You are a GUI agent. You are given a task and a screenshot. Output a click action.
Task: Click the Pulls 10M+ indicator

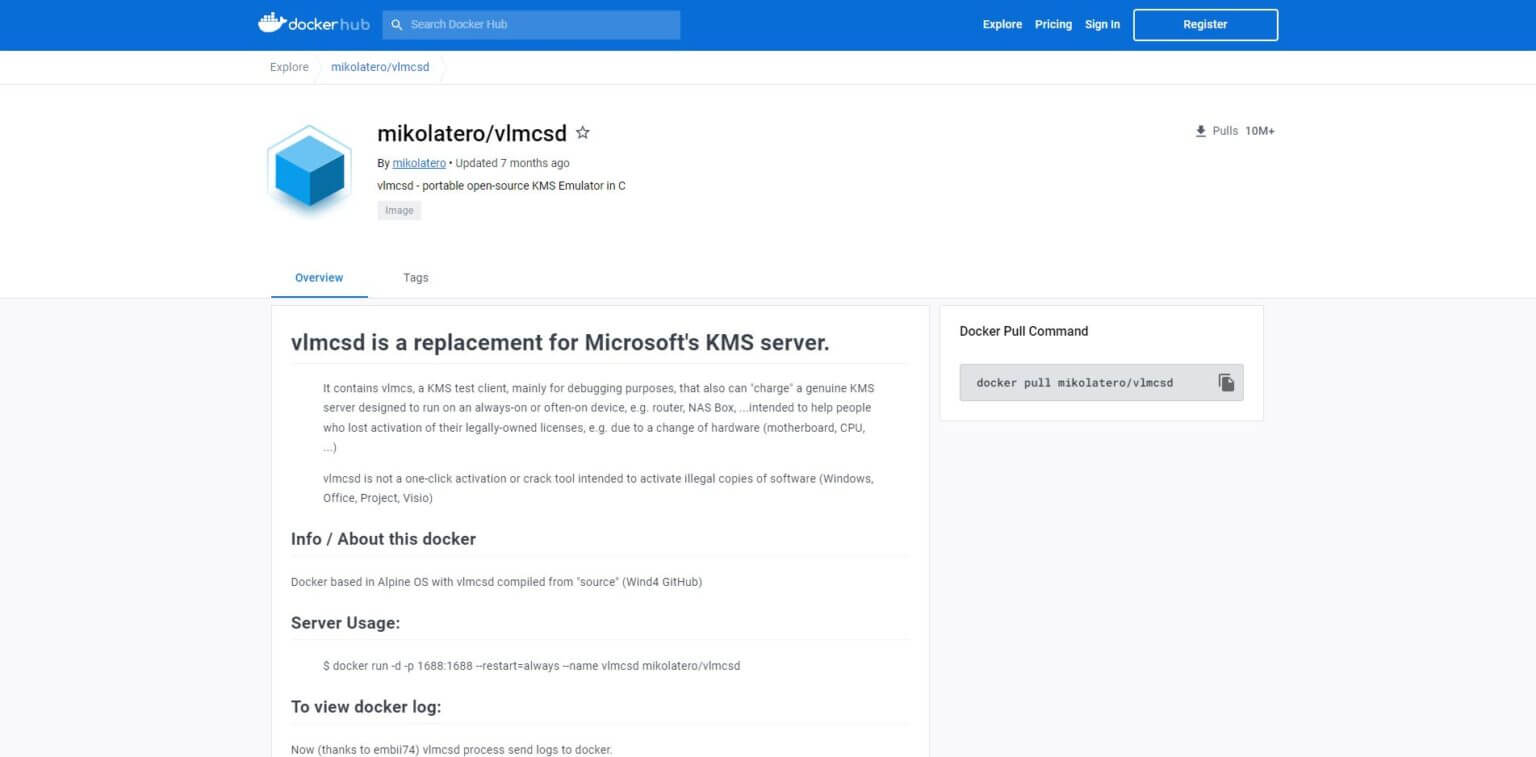[x=1237, y=130]
